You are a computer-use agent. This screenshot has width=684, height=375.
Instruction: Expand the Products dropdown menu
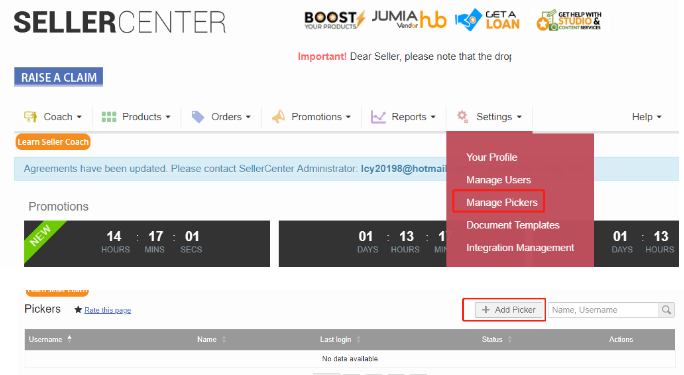136,116
